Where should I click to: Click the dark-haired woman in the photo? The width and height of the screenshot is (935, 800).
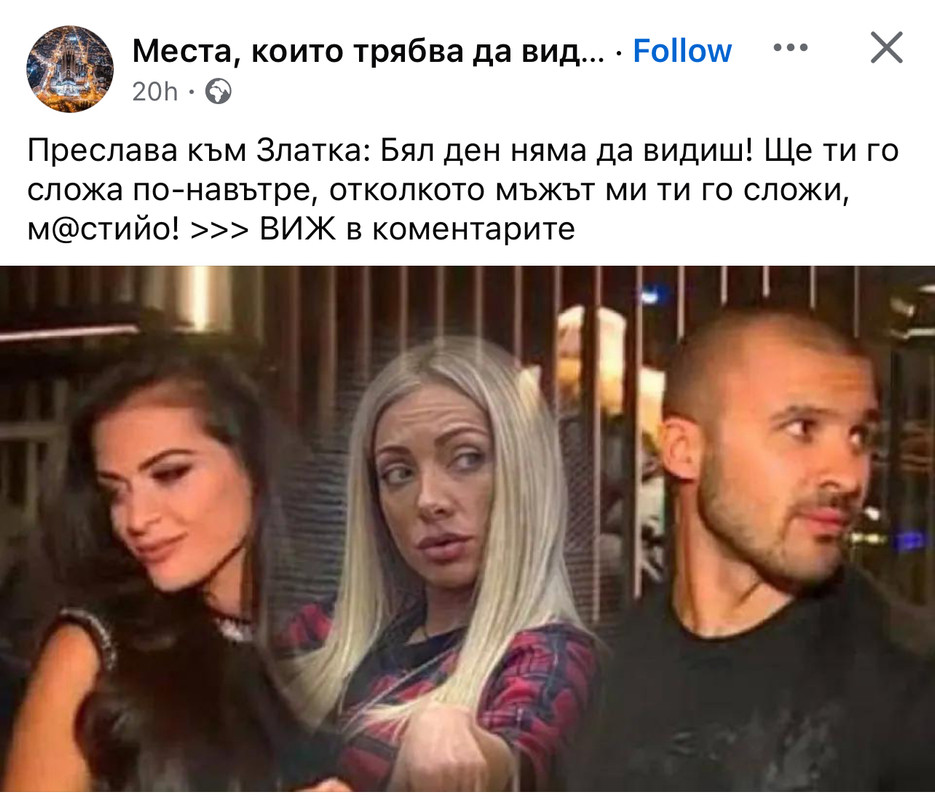click(149, 566)
